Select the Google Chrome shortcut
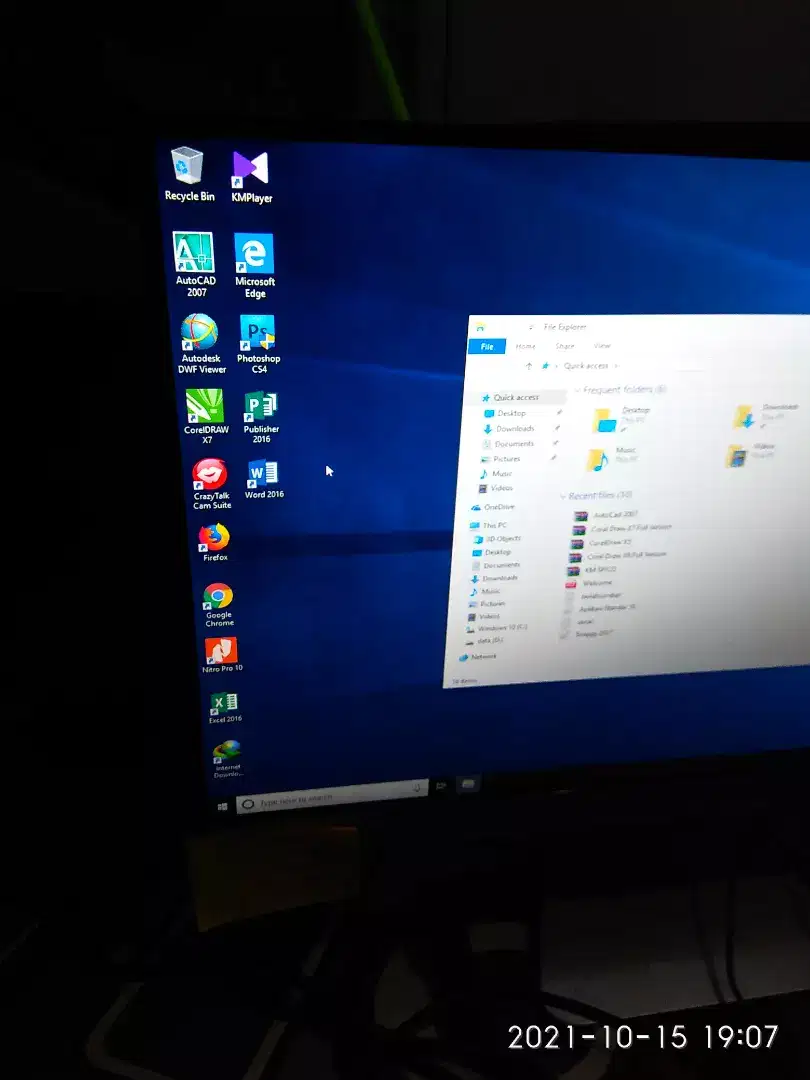Screen dimensions: 810x1080 [218, 605]
